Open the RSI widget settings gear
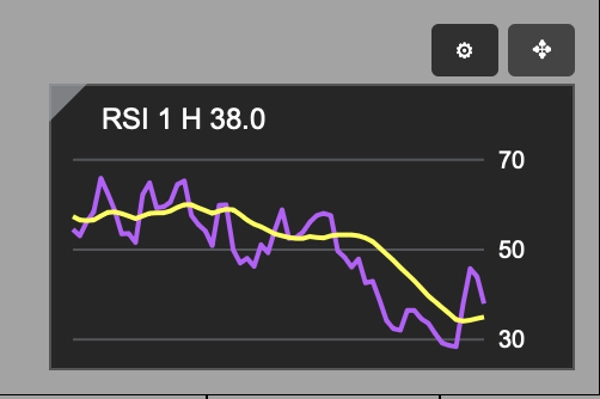600x399 pixels. click(x=465, y=50)
